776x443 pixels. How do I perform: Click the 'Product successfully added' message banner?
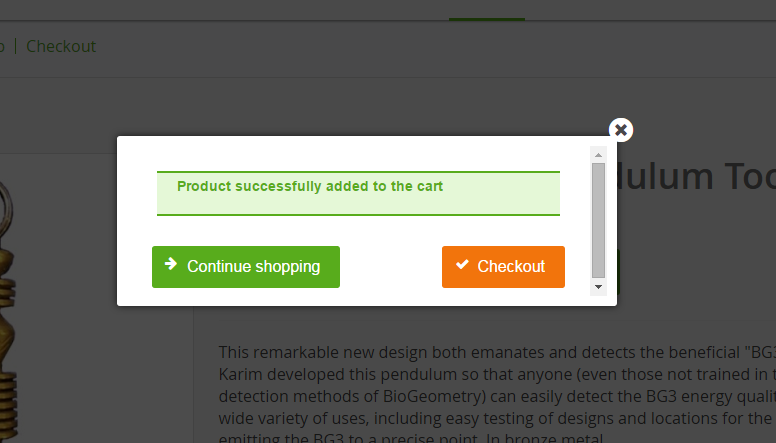pos(358,193)
